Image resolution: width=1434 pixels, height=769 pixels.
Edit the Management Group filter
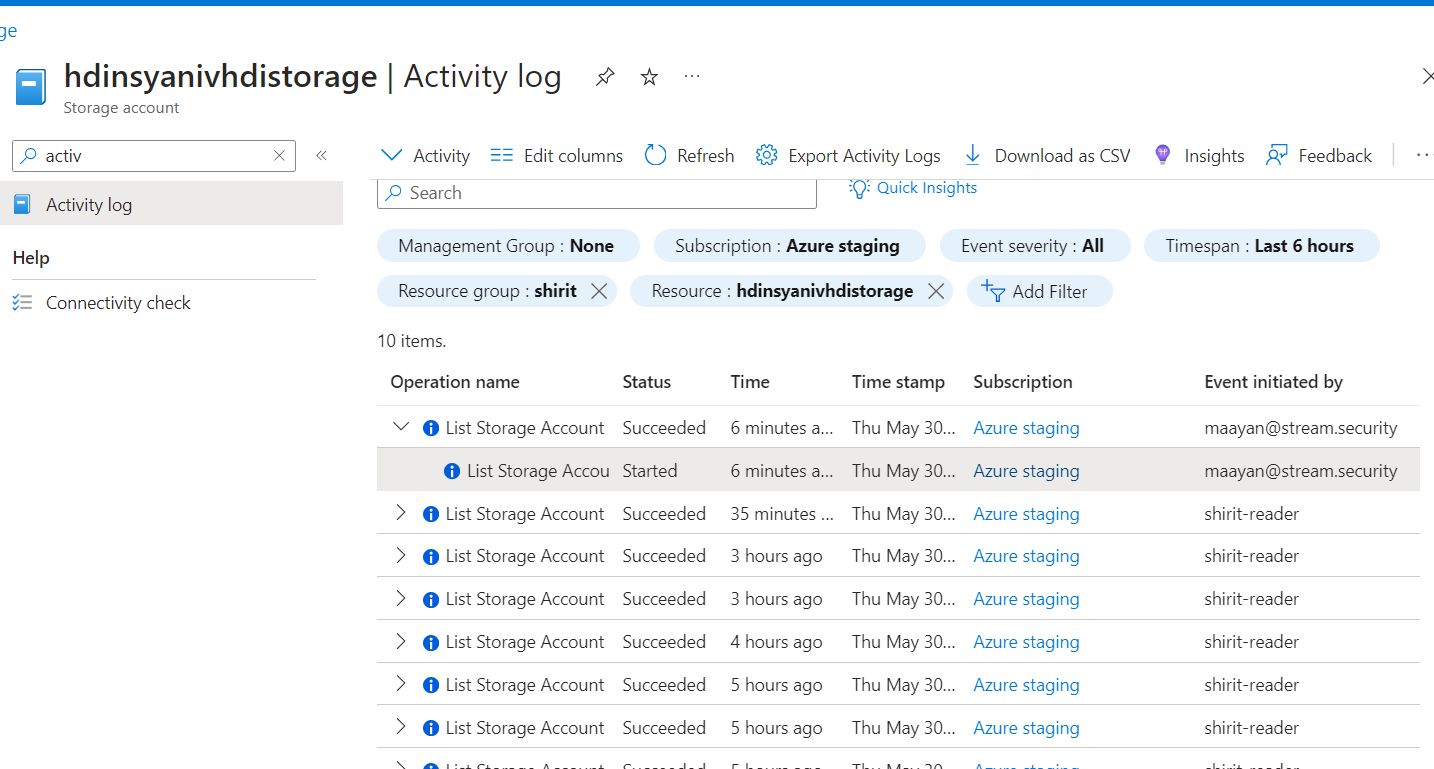coord(508,246)
